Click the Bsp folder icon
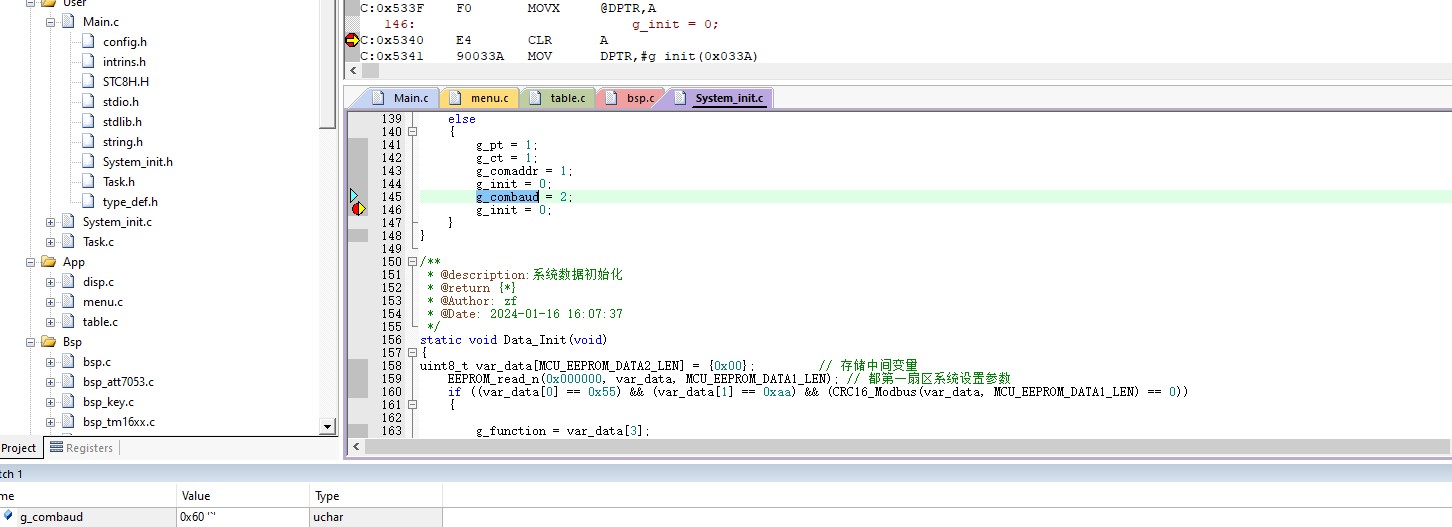 pyautogui.click(x=48, y=342)
